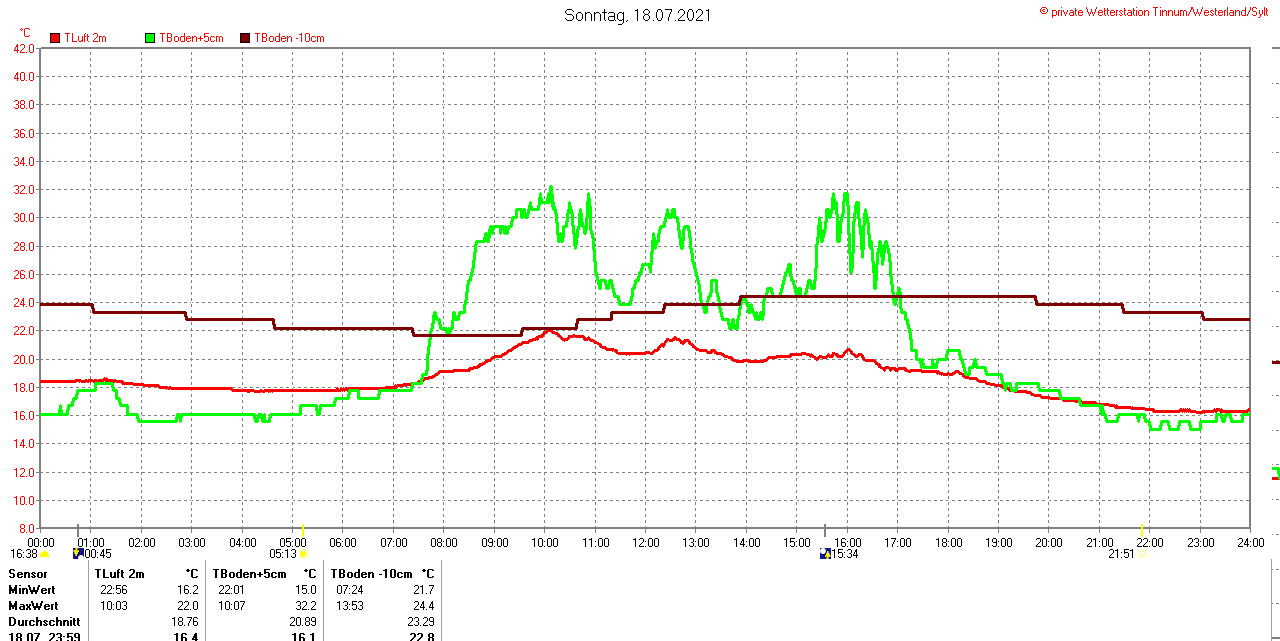Click the dark red TBoden -10cm legend square

[x=245, y=38]
